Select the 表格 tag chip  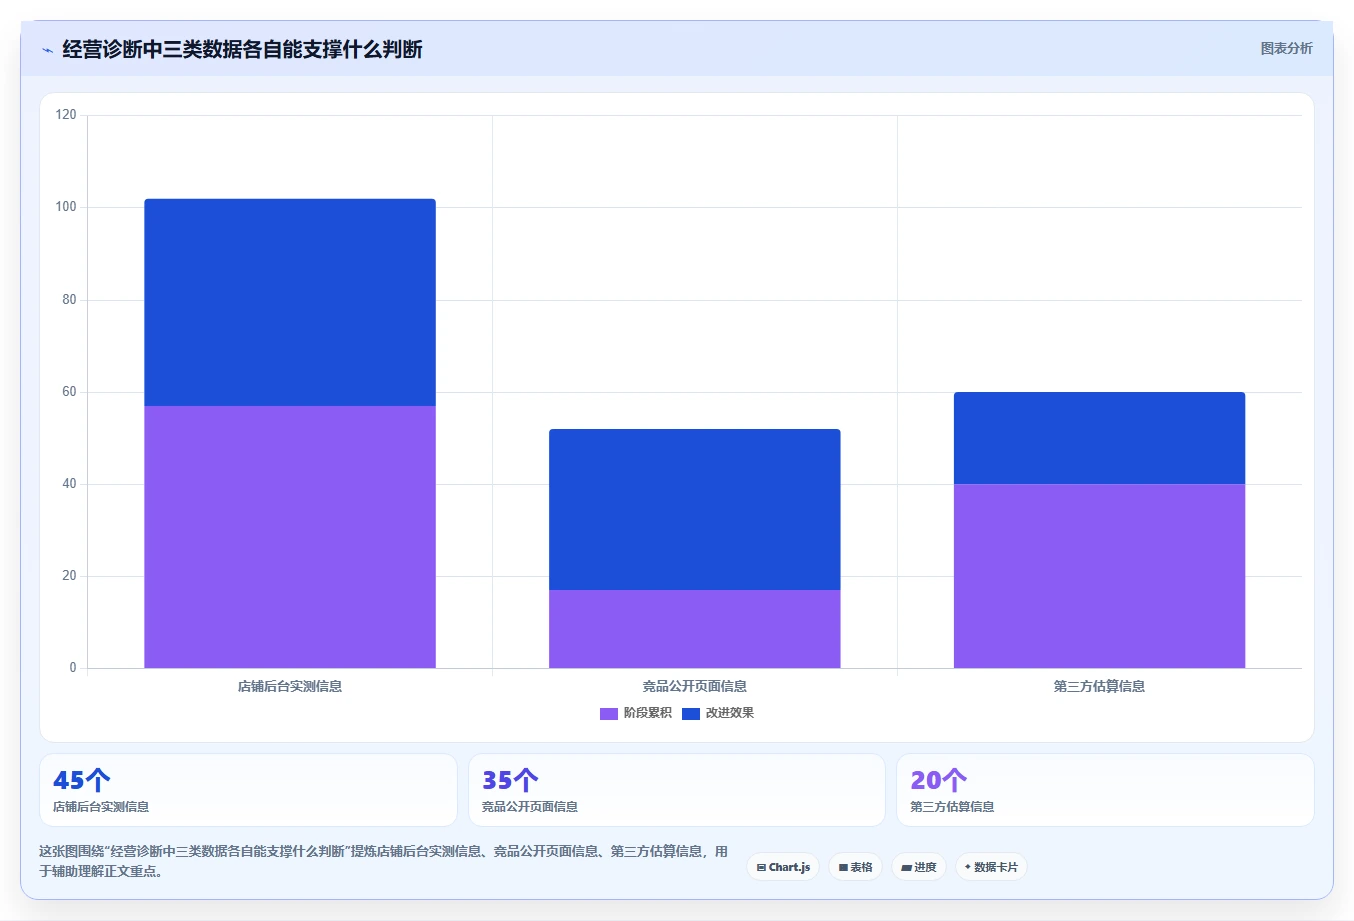(x=855, y=867)
